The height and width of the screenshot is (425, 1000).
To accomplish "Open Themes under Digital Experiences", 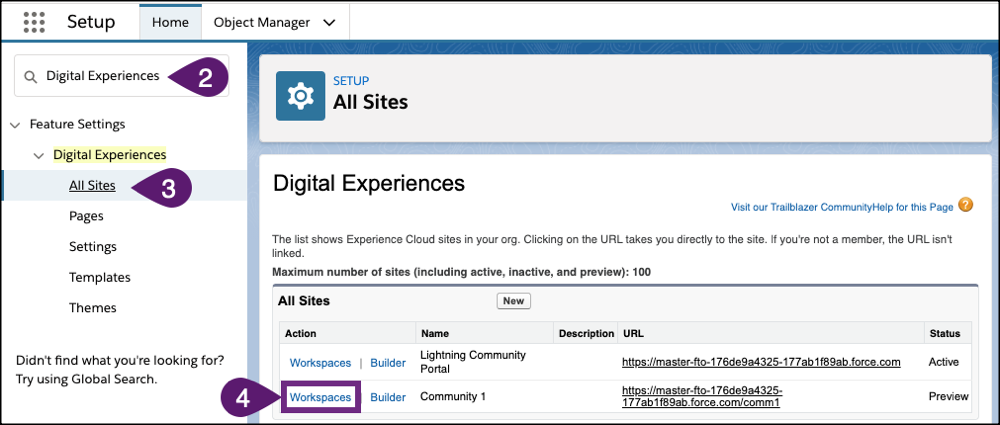I will pyautogui.click(x=92, y=308).
